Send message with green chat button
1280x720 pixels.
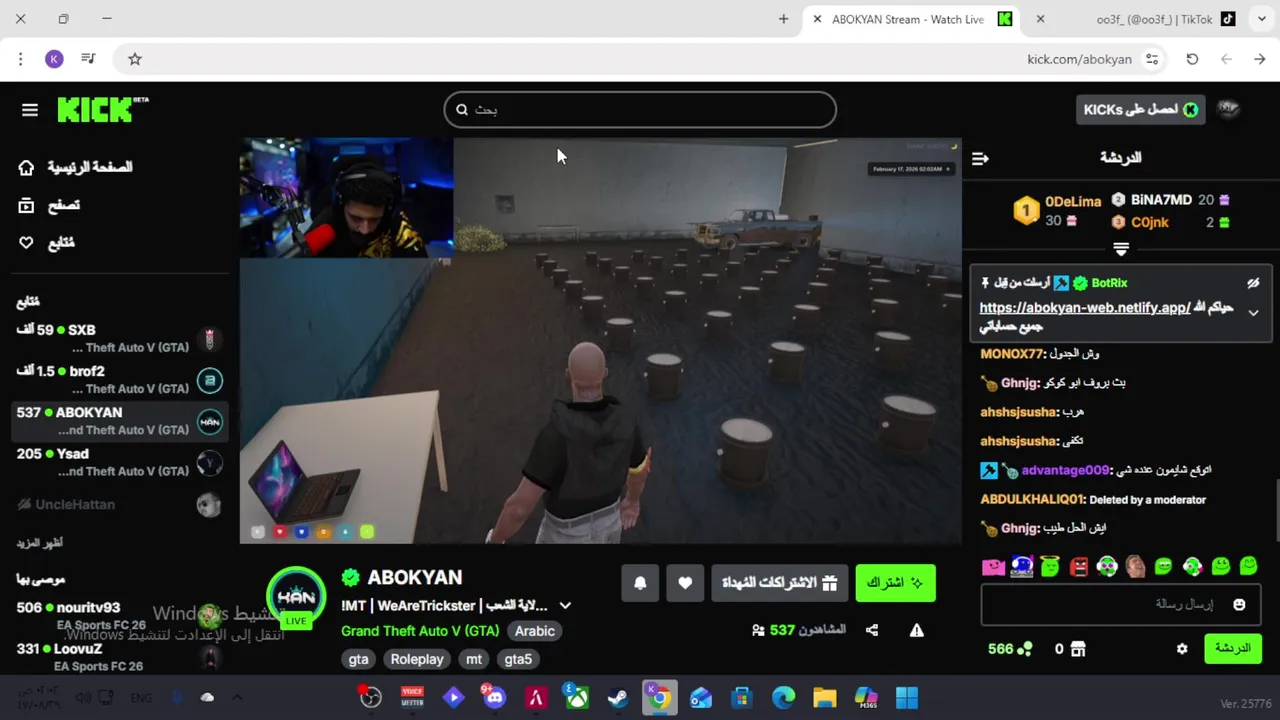click(1232, 649)
